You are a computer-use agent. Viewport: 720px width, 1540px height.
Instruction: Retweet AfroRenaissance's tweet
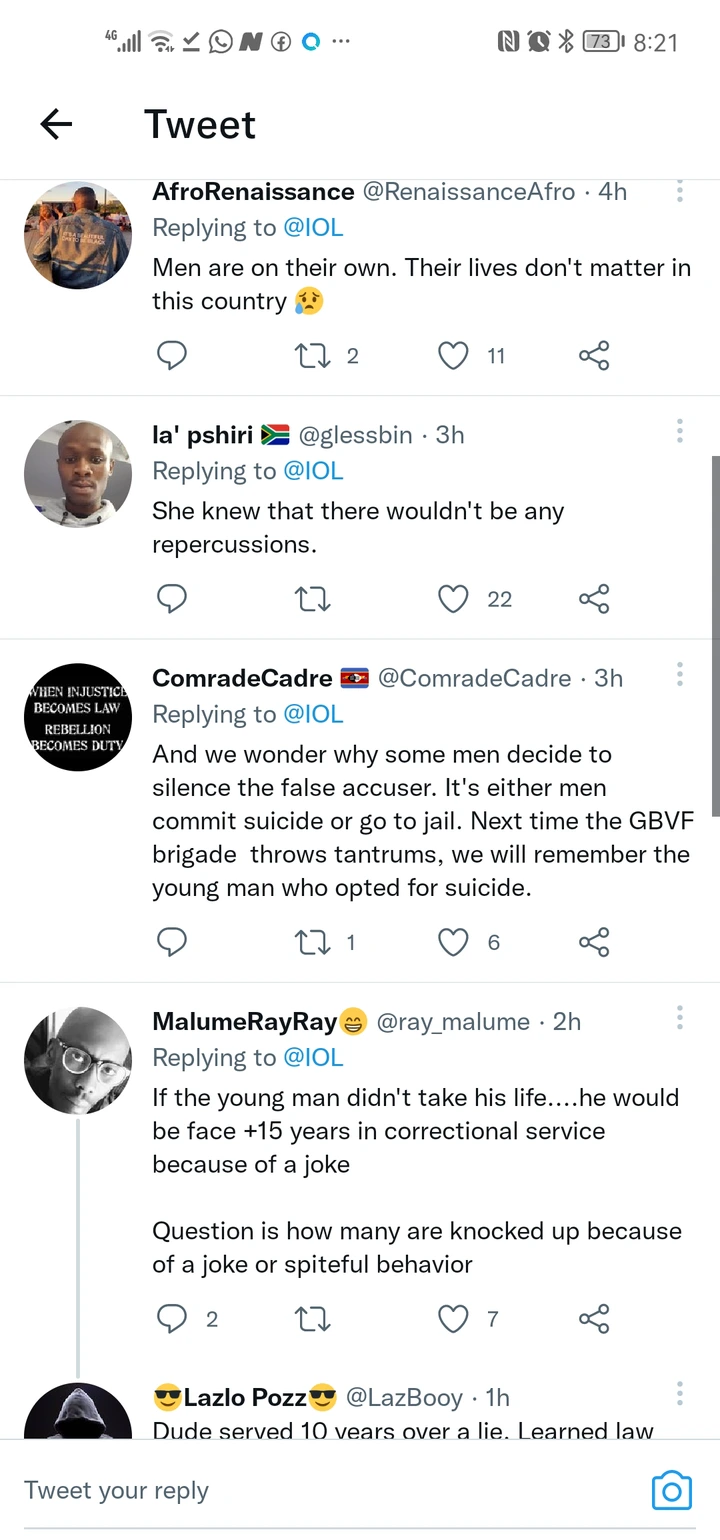[x=313, y=355]
